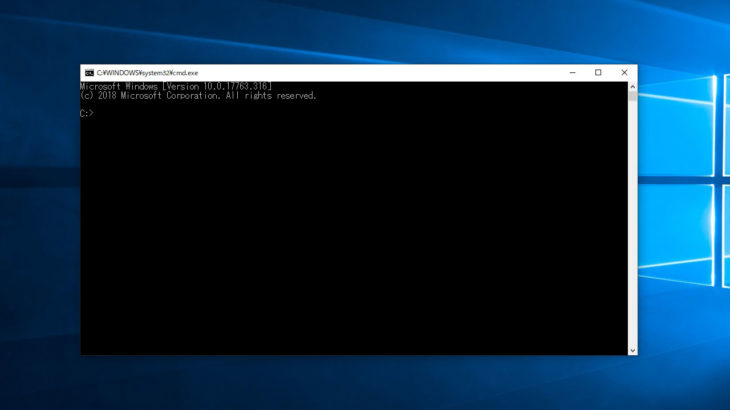Click the "C:>" command prompt line
The image size is (730, 410).
click(x=87, y=114)
